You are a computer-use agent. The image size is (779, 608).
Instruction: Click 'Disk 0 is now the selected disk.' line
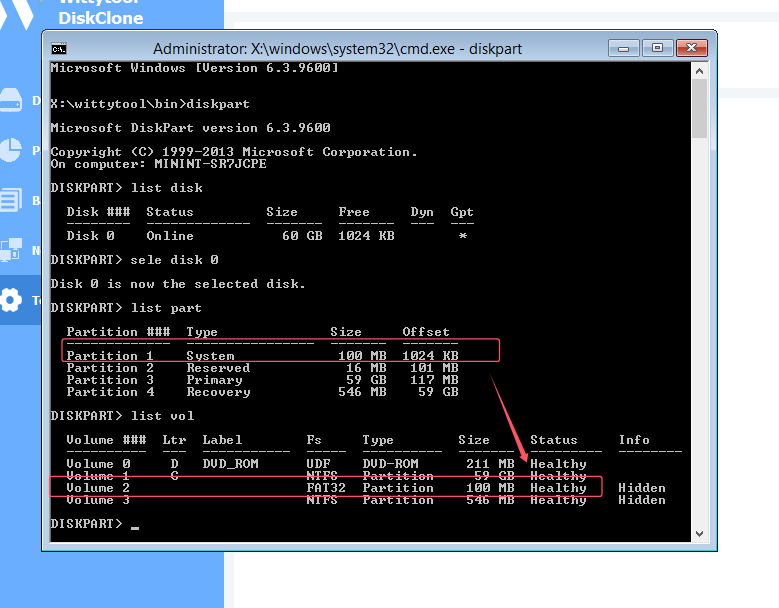pos(178,284)
